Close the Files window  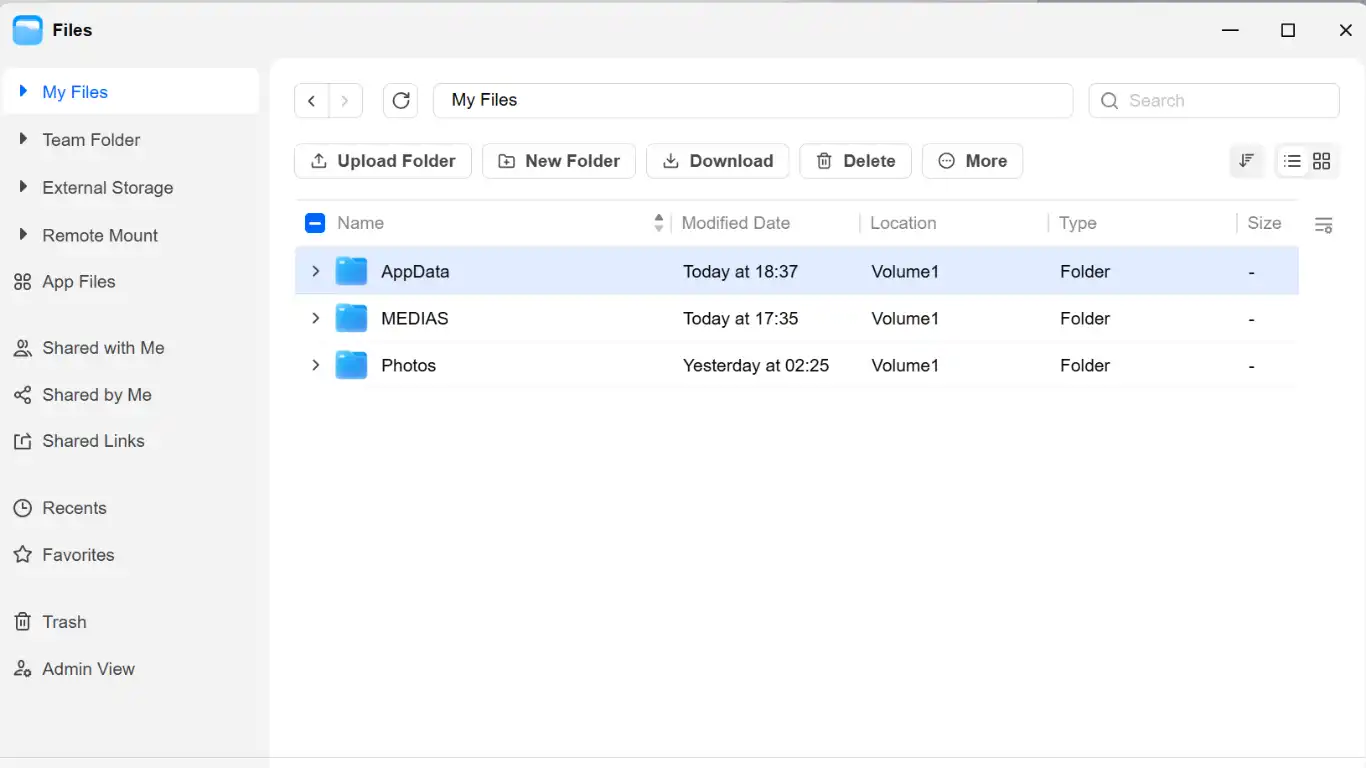pyautogui.click(x=1346, y=30)
